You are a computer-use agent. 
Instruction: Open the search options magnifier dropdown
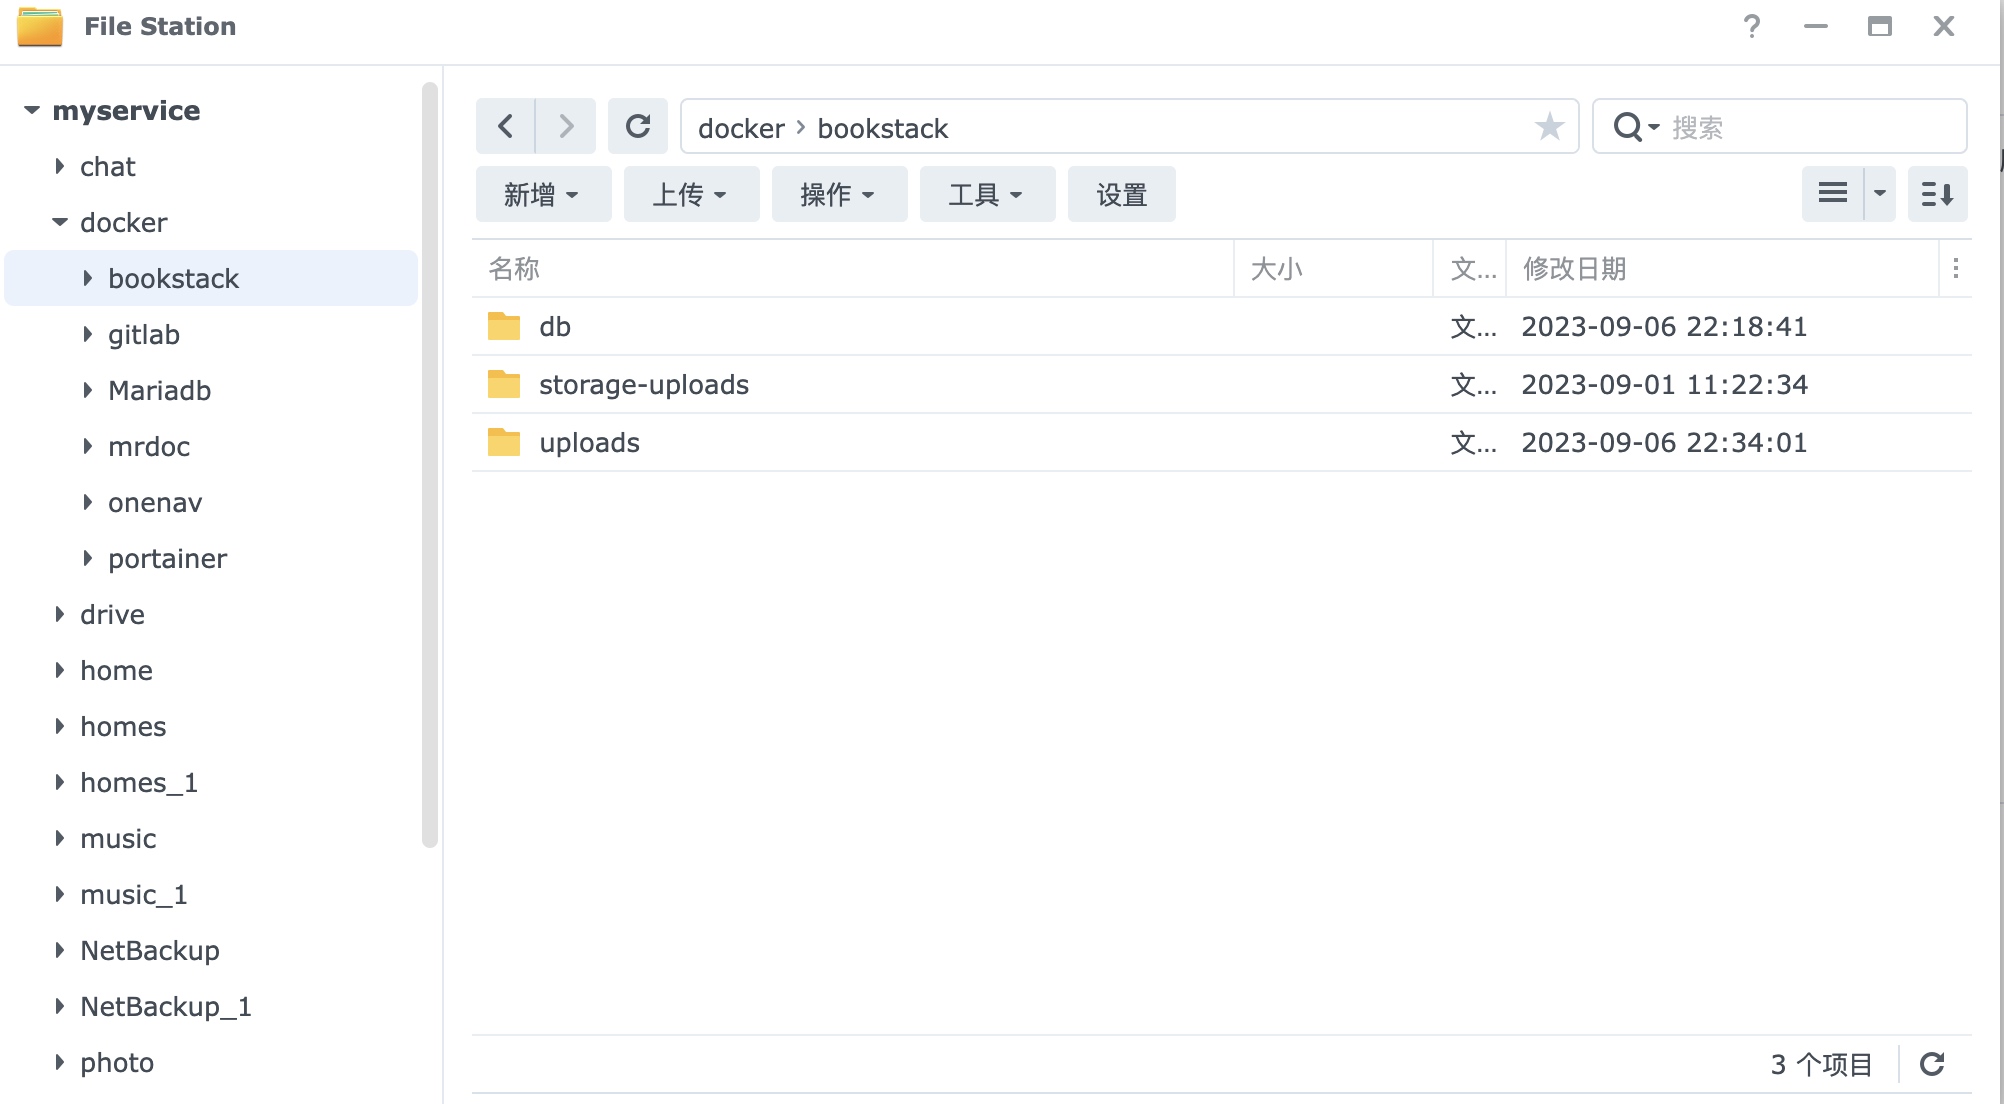pos(1636,127)
